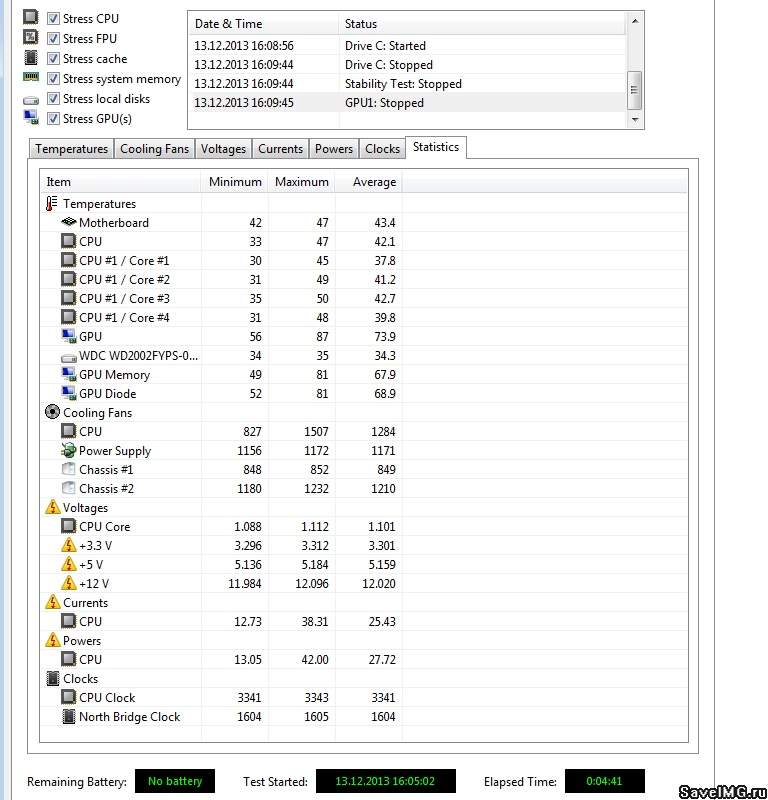Sort by the Minimum column header
This screenshot has width=768, height=800.
pos(235,182)
